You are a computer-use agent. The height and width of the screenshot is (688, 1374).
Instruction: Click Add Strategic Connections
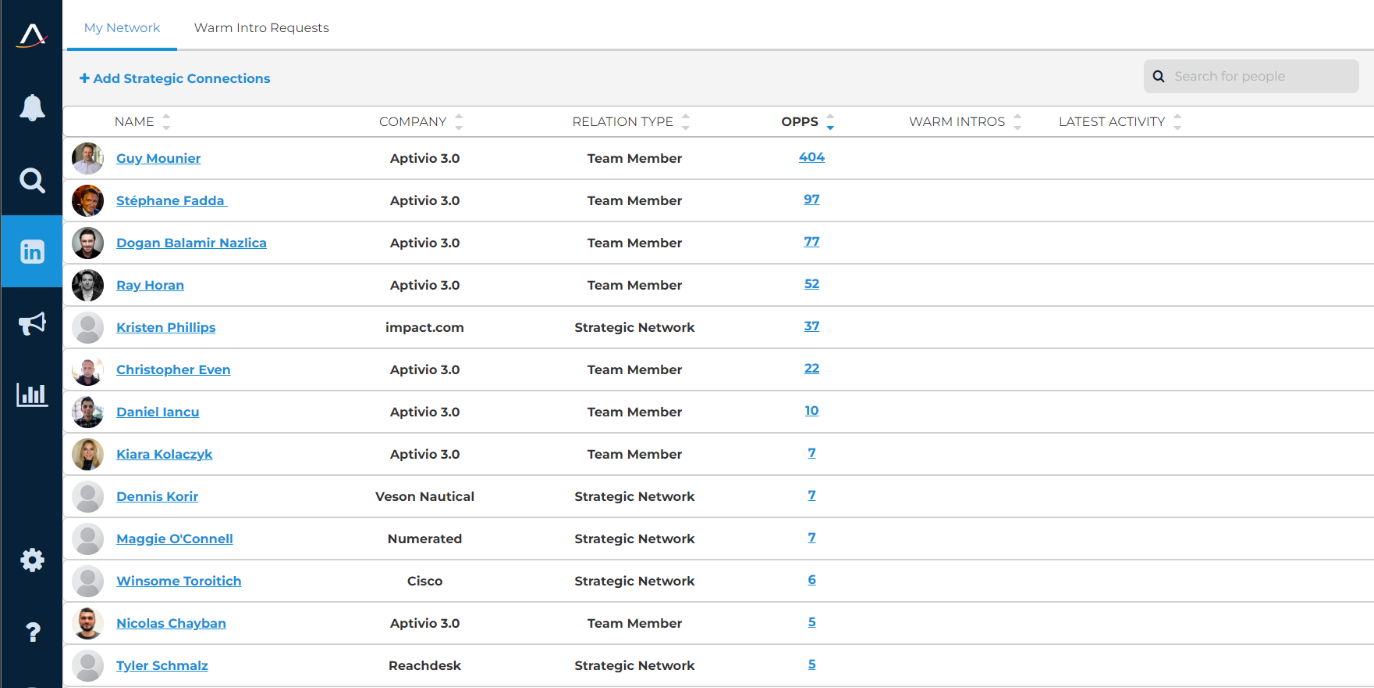pos(175,78)
